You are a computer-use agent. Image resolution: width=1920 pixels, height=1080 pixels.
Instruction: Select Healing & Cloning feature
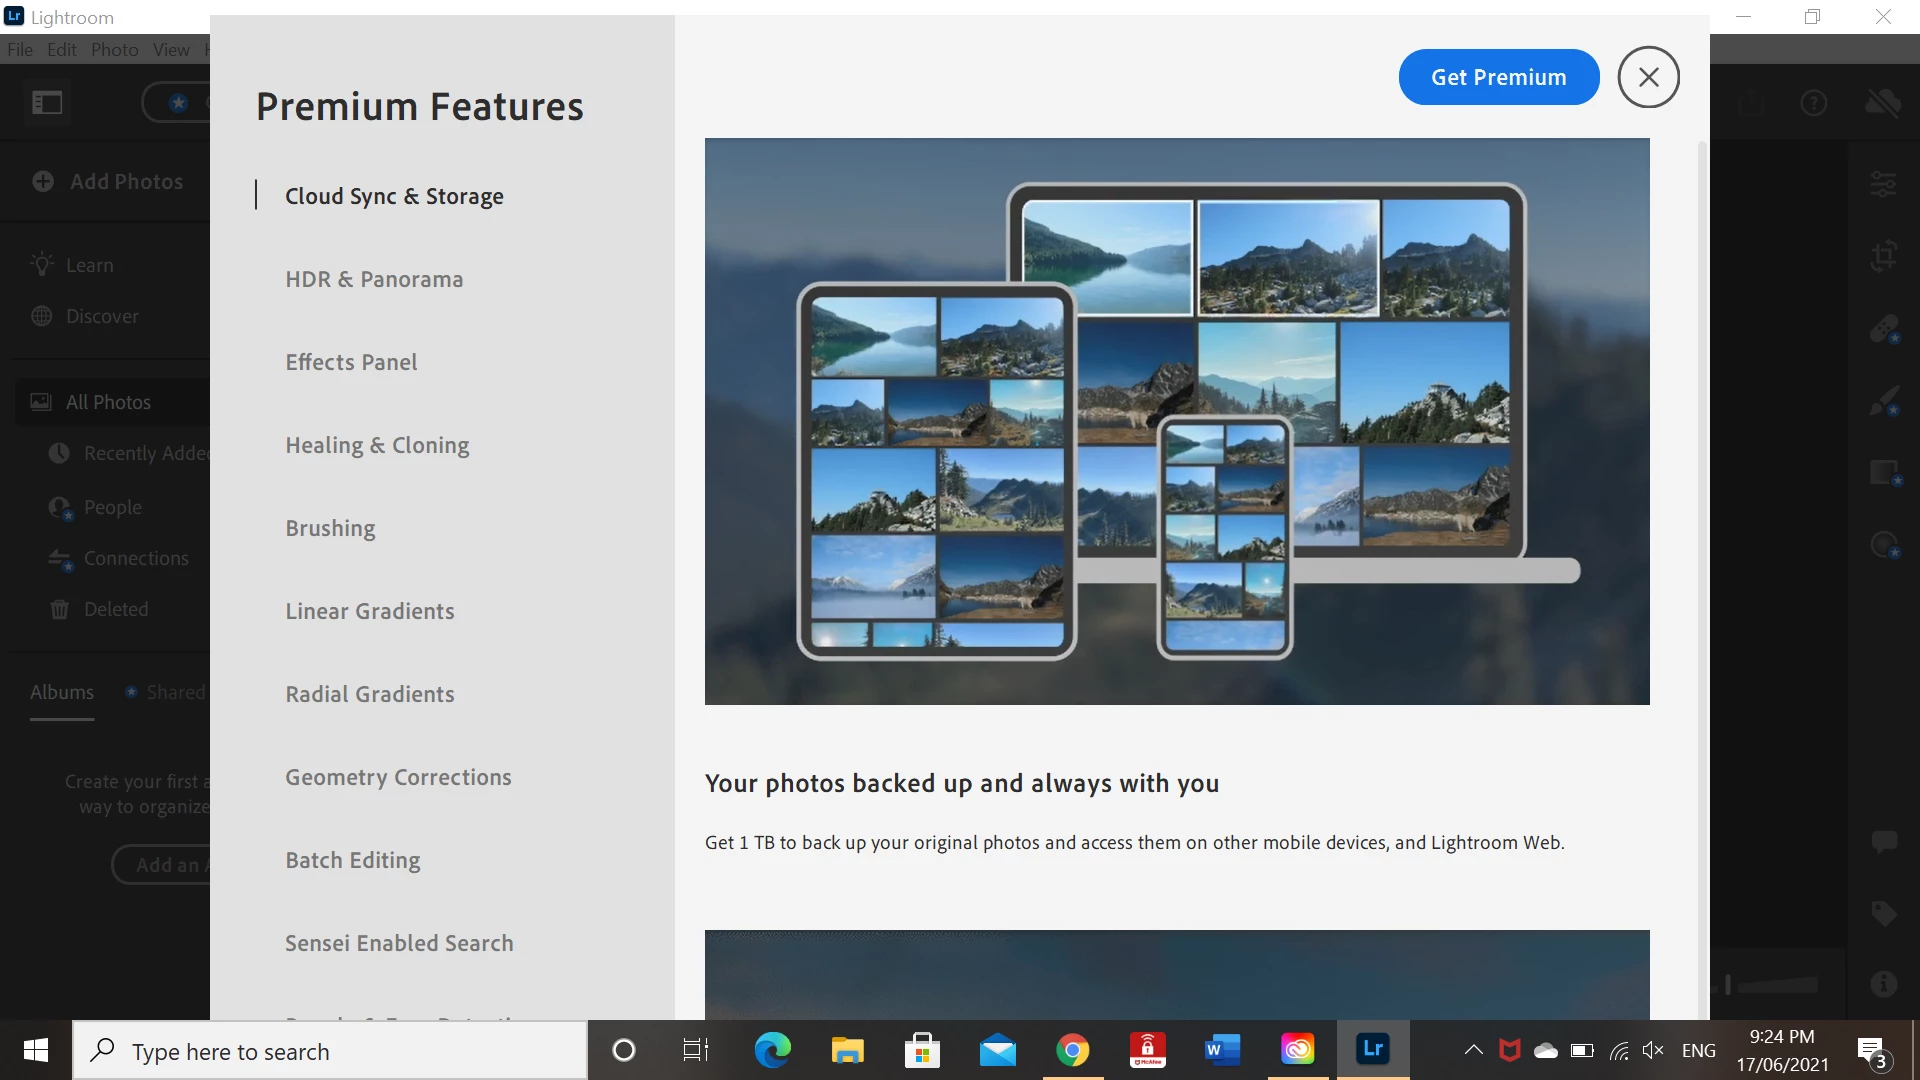(377, 445)
